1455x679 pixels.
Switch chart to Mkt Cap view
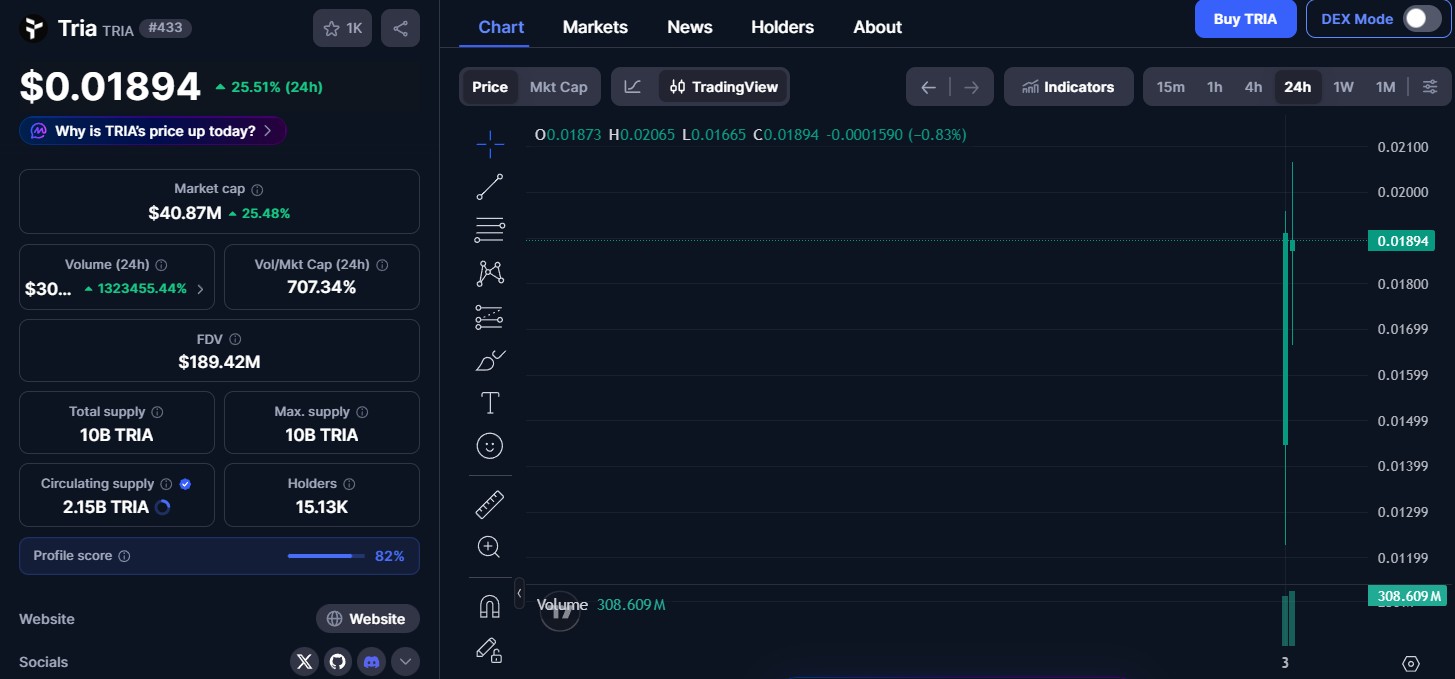click(x=558, y=87)
